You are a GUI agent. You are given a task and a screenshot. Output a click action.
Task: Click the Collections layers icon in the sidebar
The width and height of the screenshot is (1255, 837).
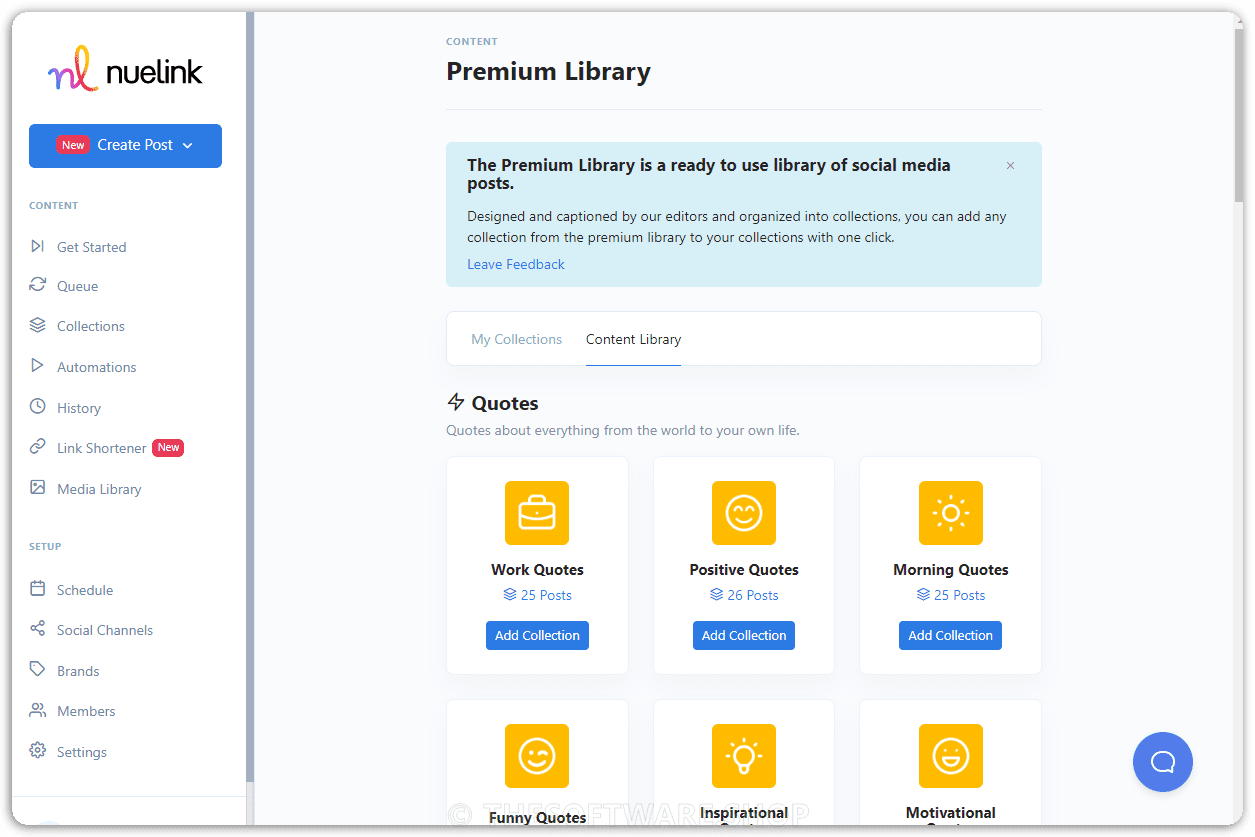[x=37, y=325]
